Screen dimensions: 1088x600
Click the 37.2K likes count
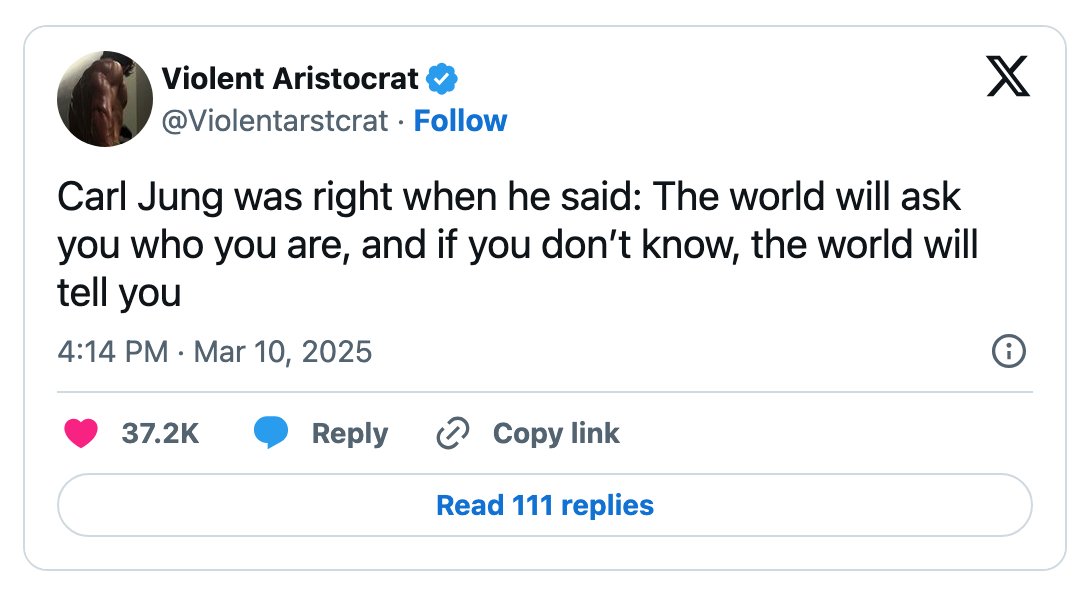[x=160, y=434]
